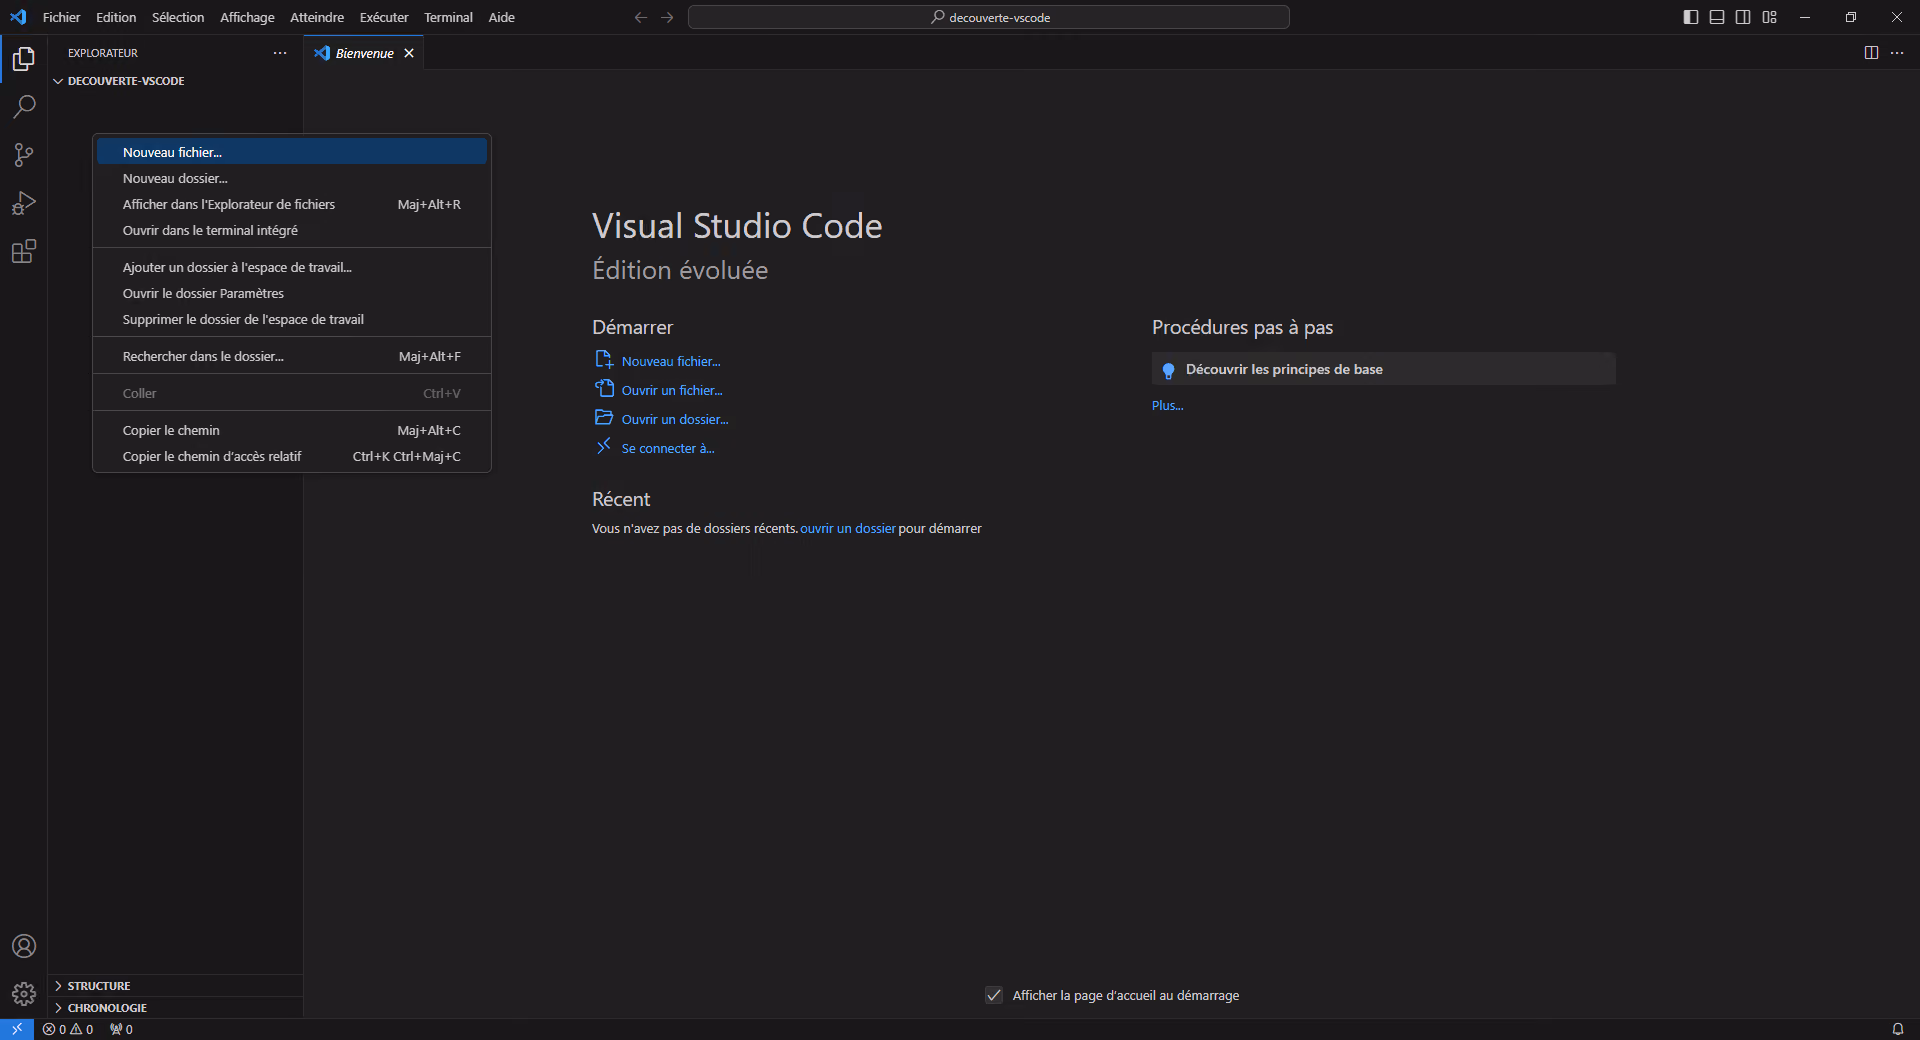Split the editor to the right
The width and height of the screenshot is (1920, 1040).
1871,53
